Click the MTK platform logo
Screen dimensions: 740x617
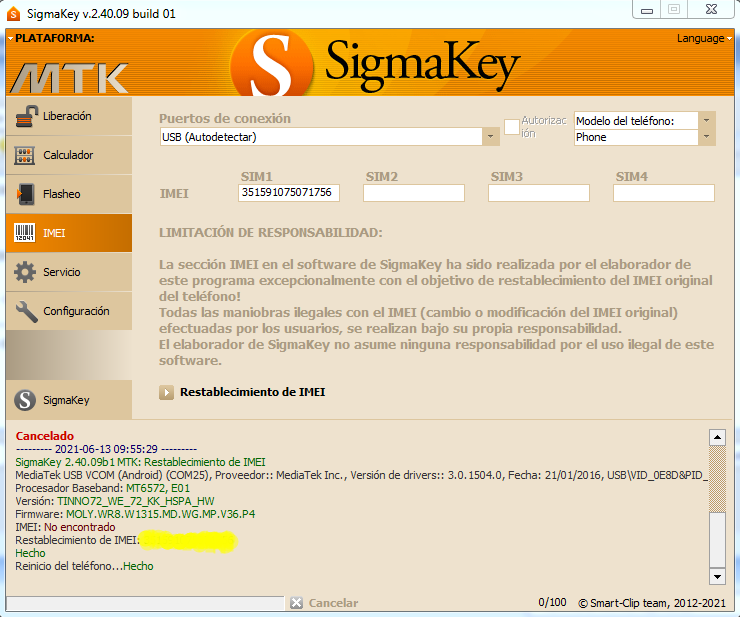coord(69,78)
